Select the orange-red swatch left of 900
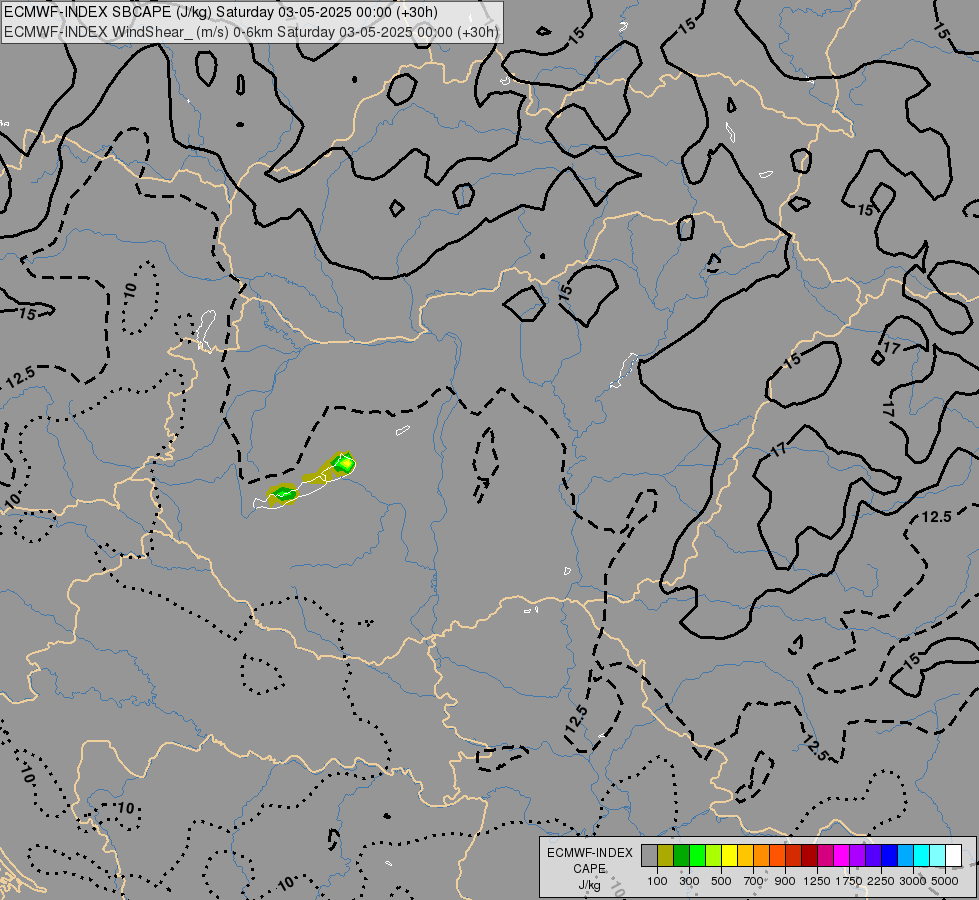Image resolution: width=979 pixels, height=900 pixels. pos(777,855)
